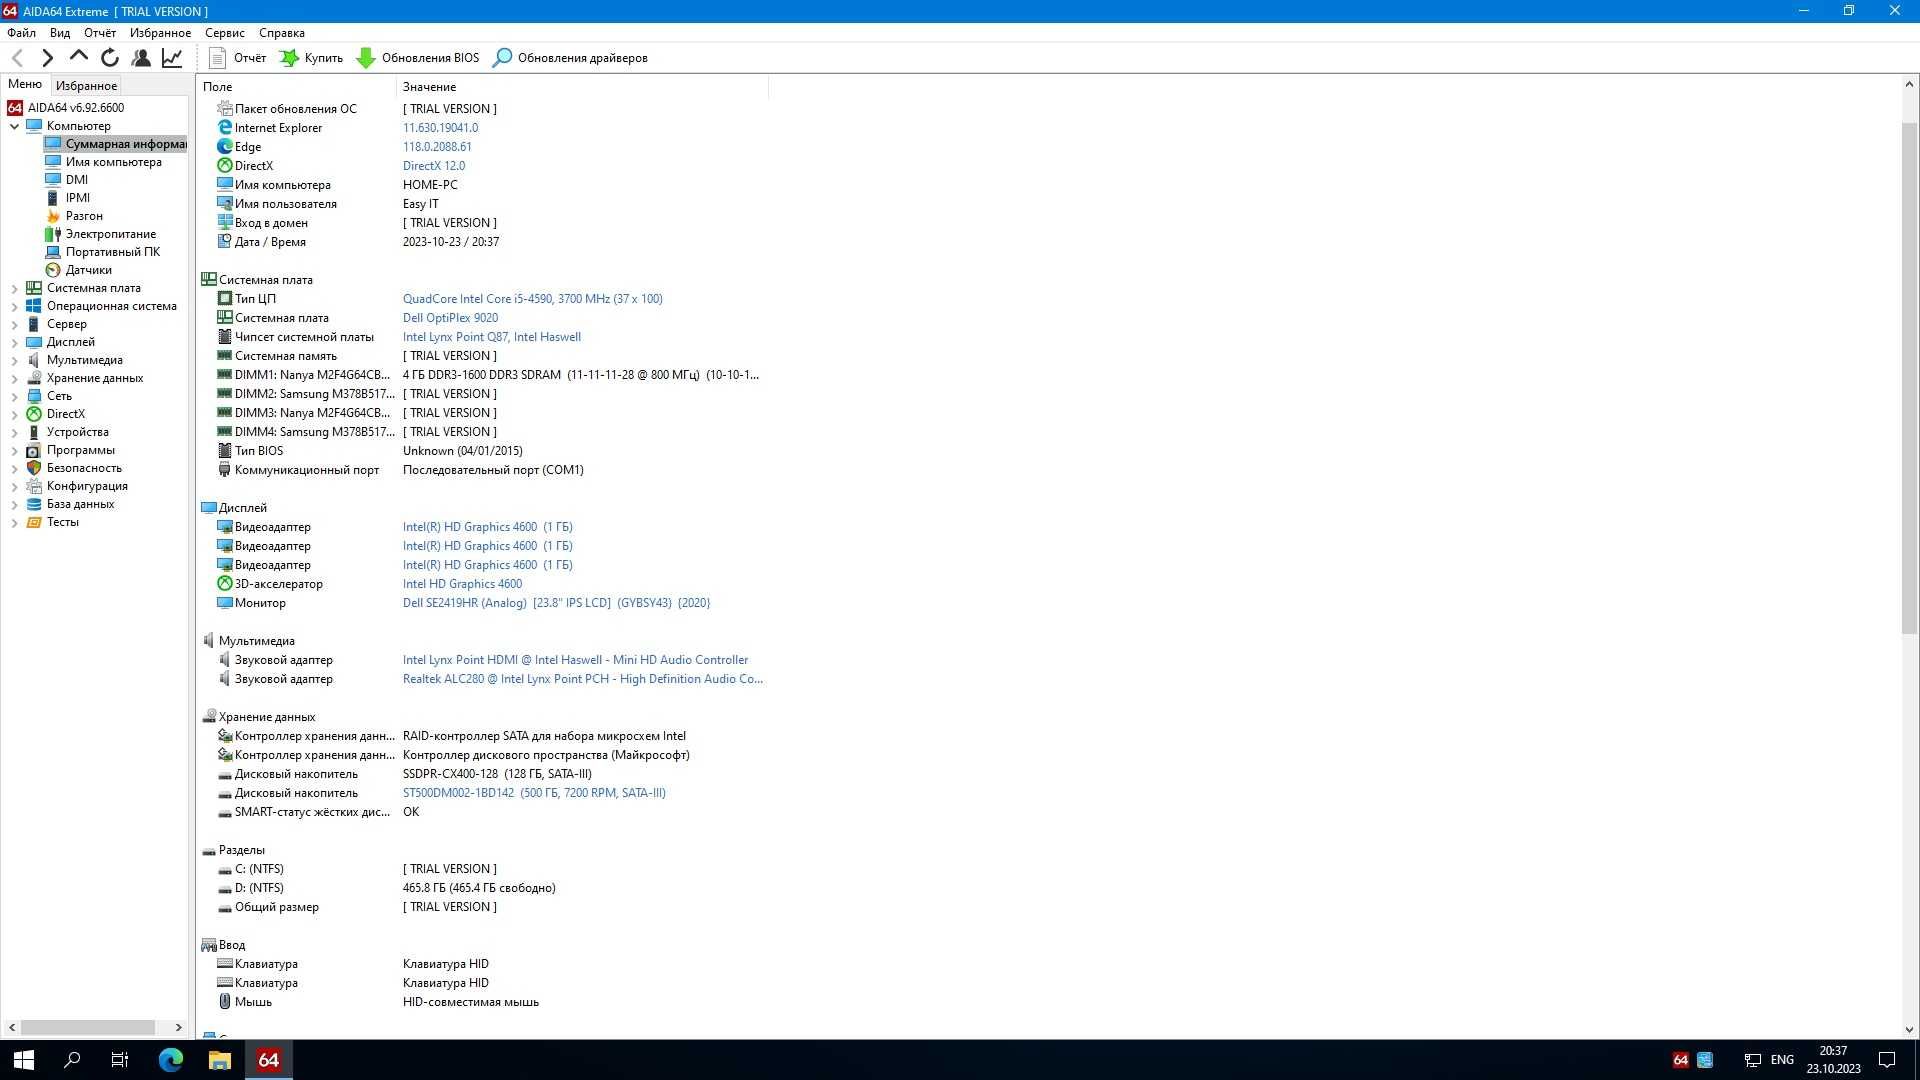Select Программы node in the tree
Screen dimensions: 1920x1080
(80, 450)
